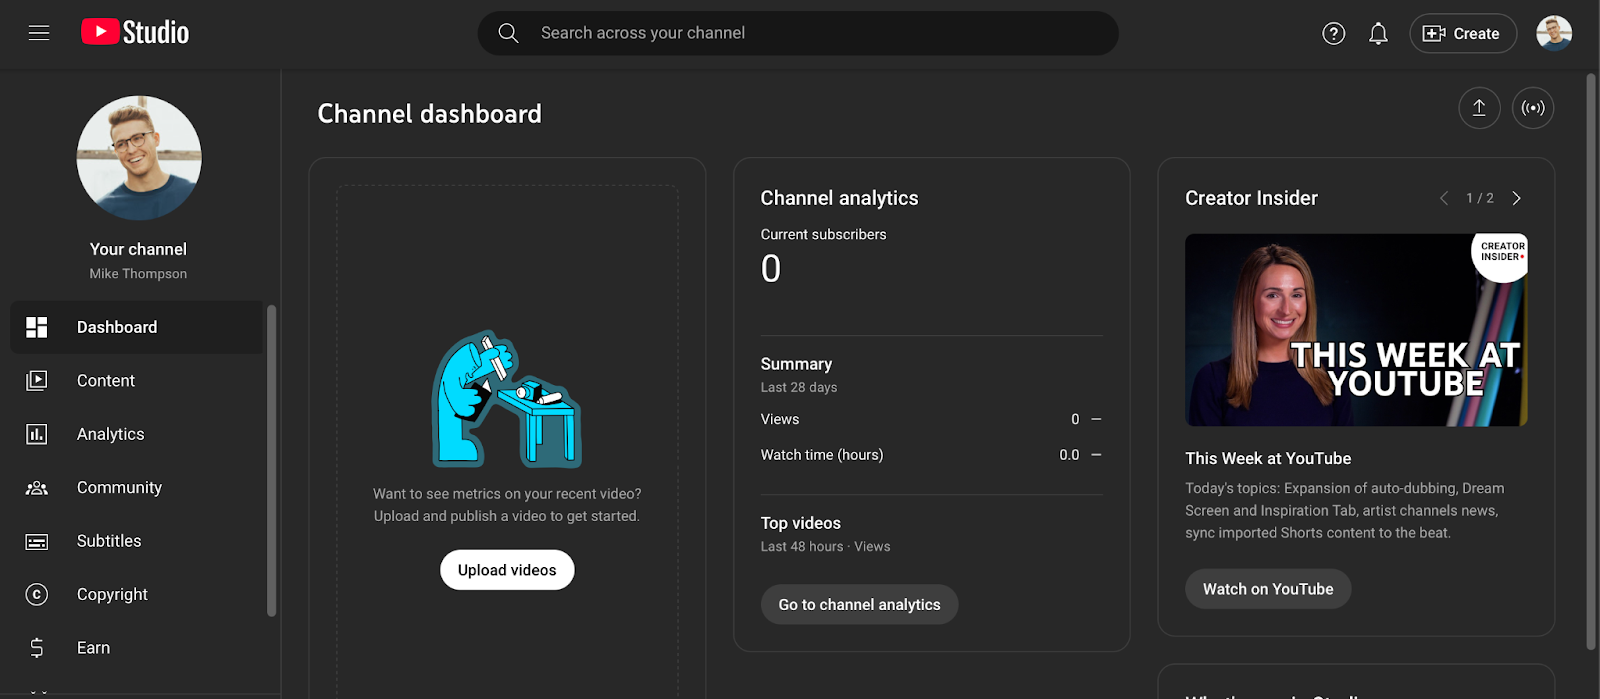
Task: Click the main page scrollbar
Action: (x=1591, y=362)
